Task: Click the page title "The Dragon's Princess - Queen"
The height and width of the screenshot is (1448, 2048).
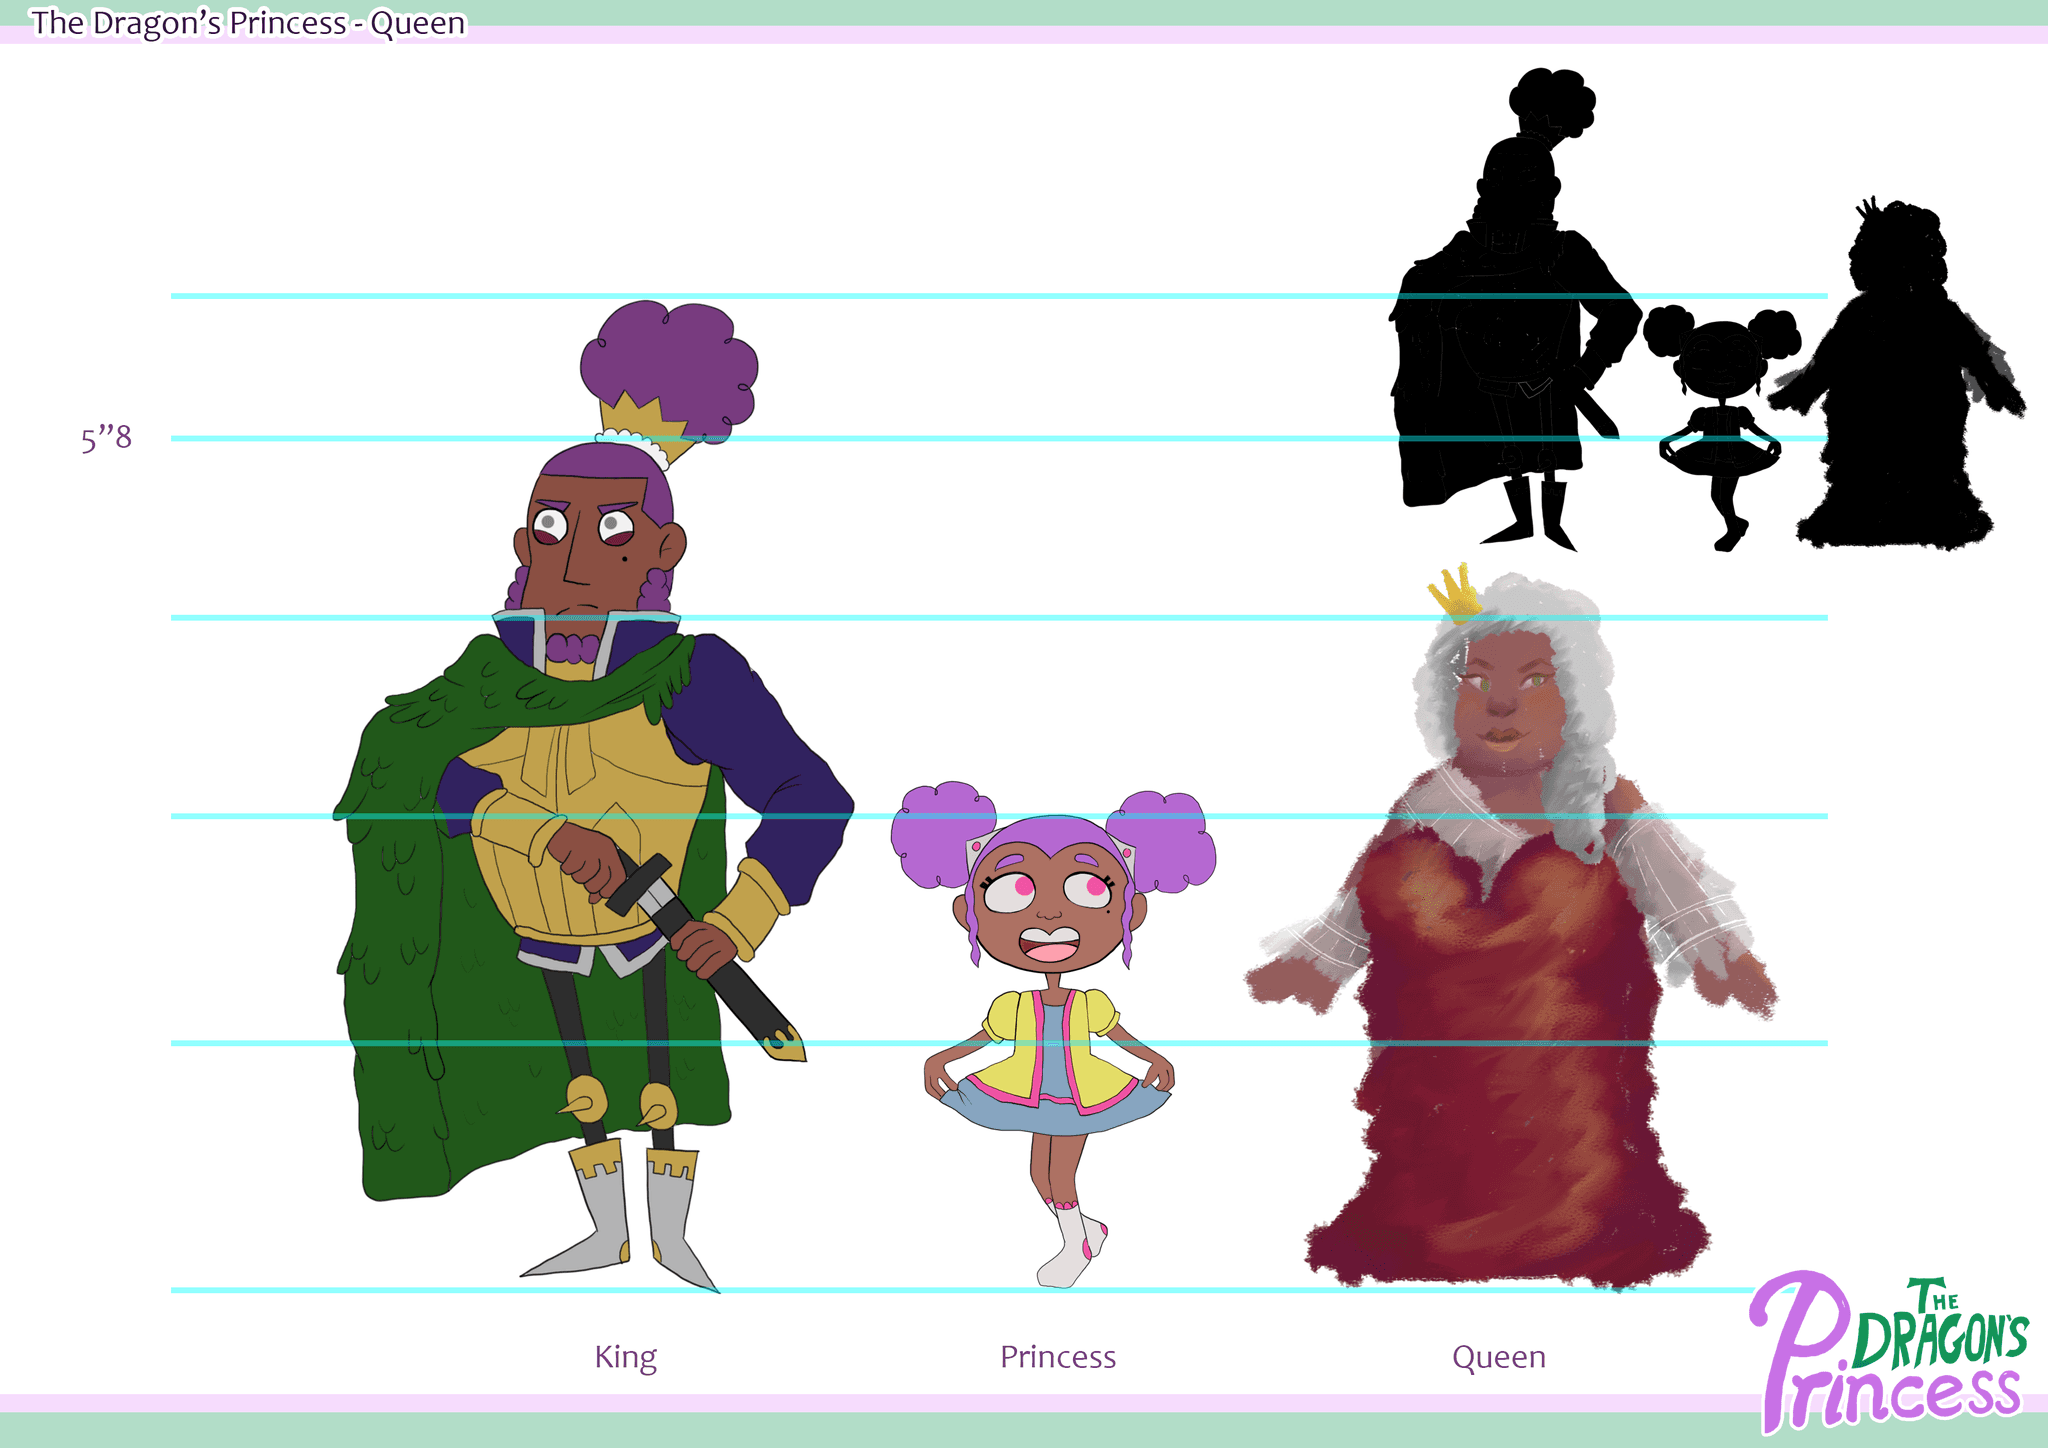Action: click(x=248, y=23)
